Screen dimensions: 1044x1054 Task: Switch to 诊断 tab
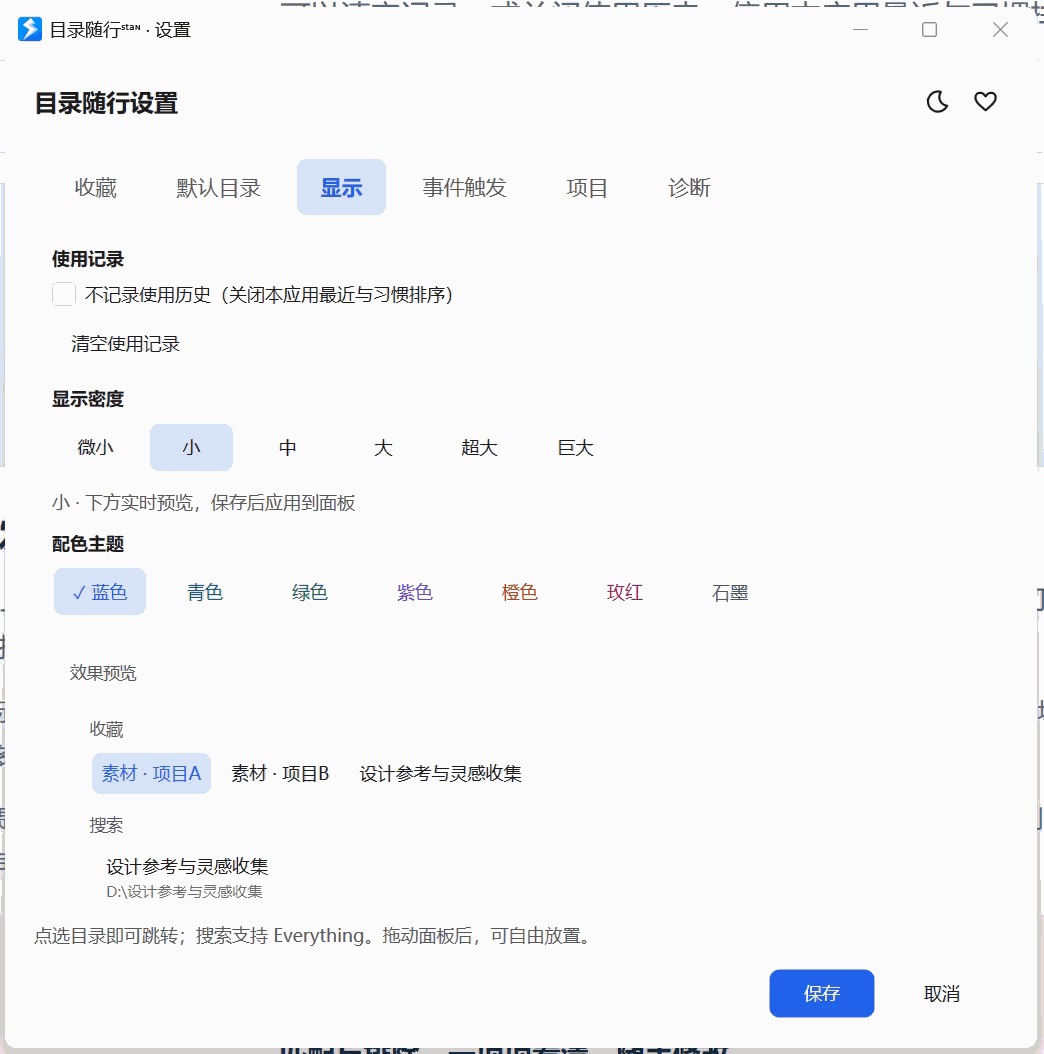tap(689, 188)
